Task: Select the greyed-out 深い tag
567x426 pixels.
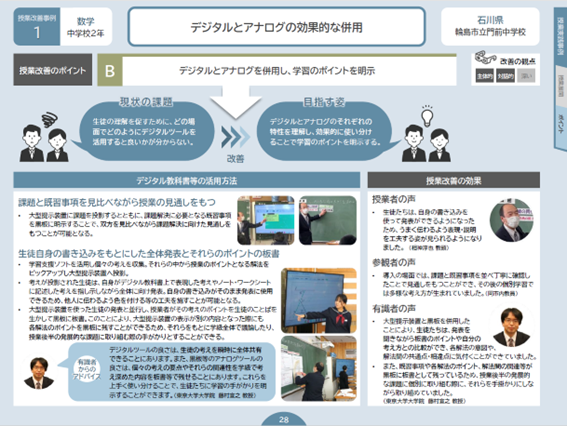Action: 526,76
